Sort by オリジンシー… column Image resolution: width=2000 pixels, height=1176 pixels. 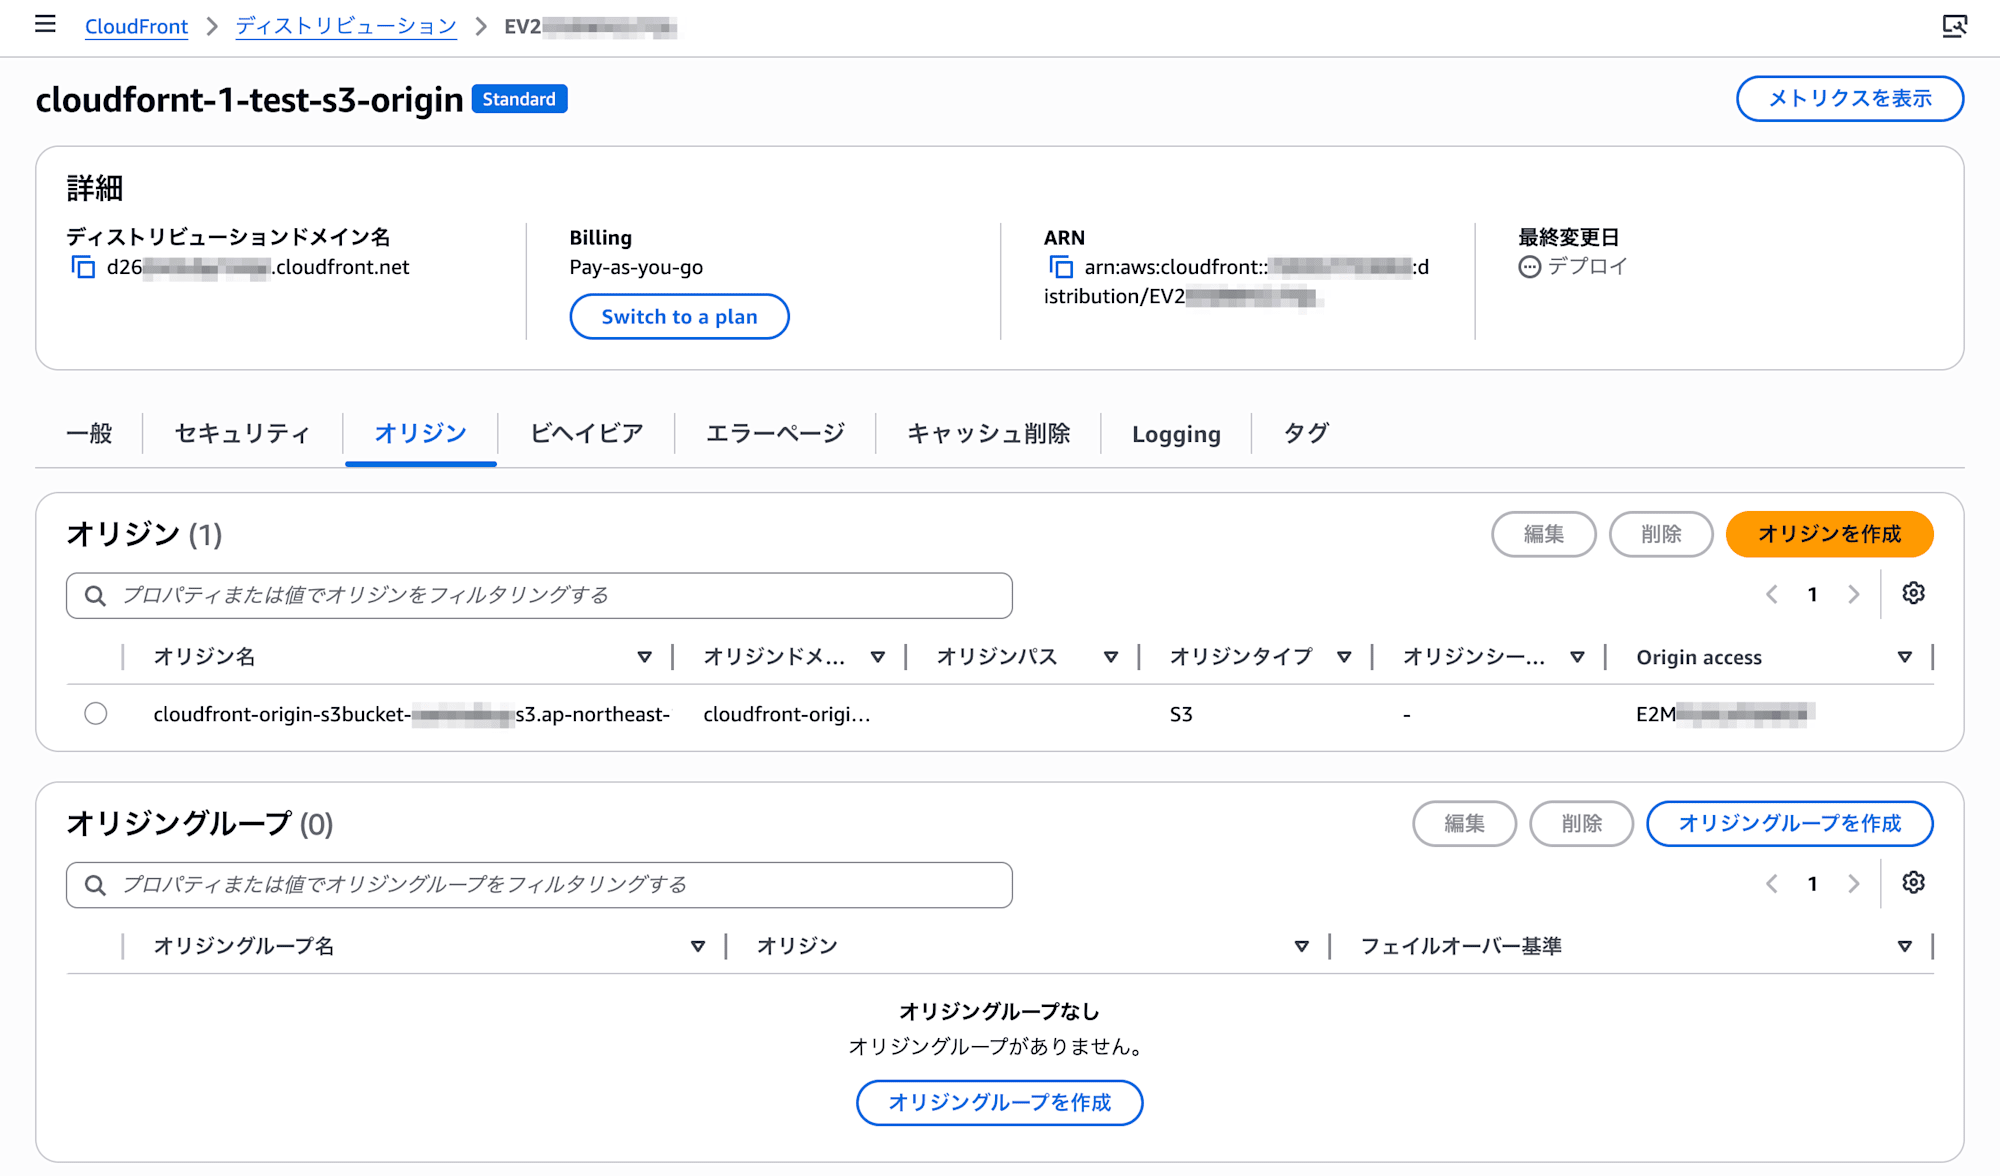coord(1577,657)
